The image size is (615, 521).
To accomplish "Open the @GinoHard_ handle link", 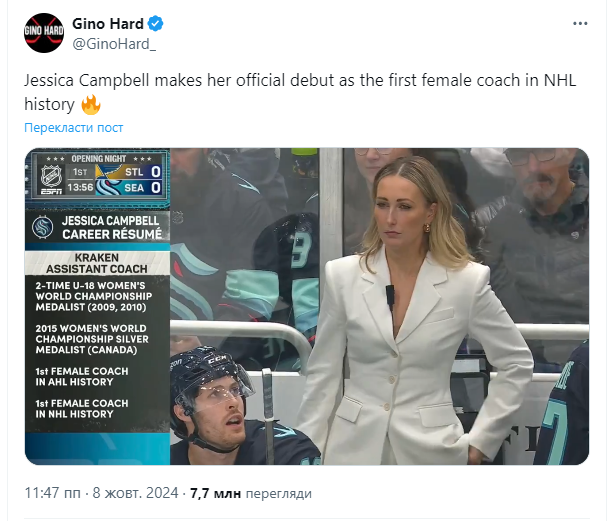I will pos(114,44).
